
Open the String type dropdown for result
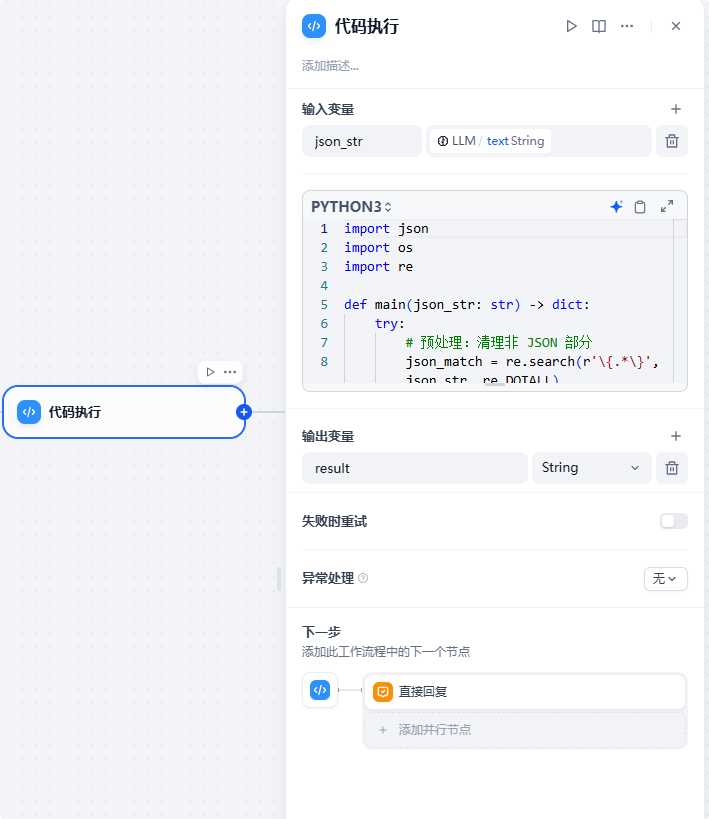click(x=591, y=468)
